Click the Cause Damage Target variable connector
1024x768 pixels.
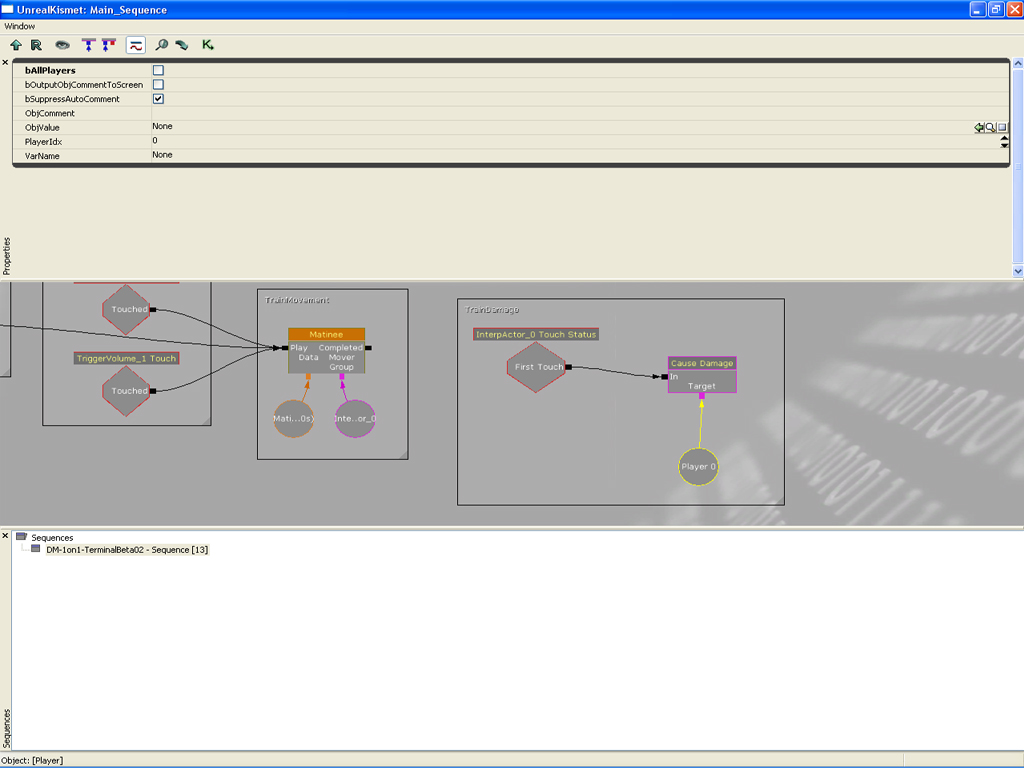[x=702, y=396]
